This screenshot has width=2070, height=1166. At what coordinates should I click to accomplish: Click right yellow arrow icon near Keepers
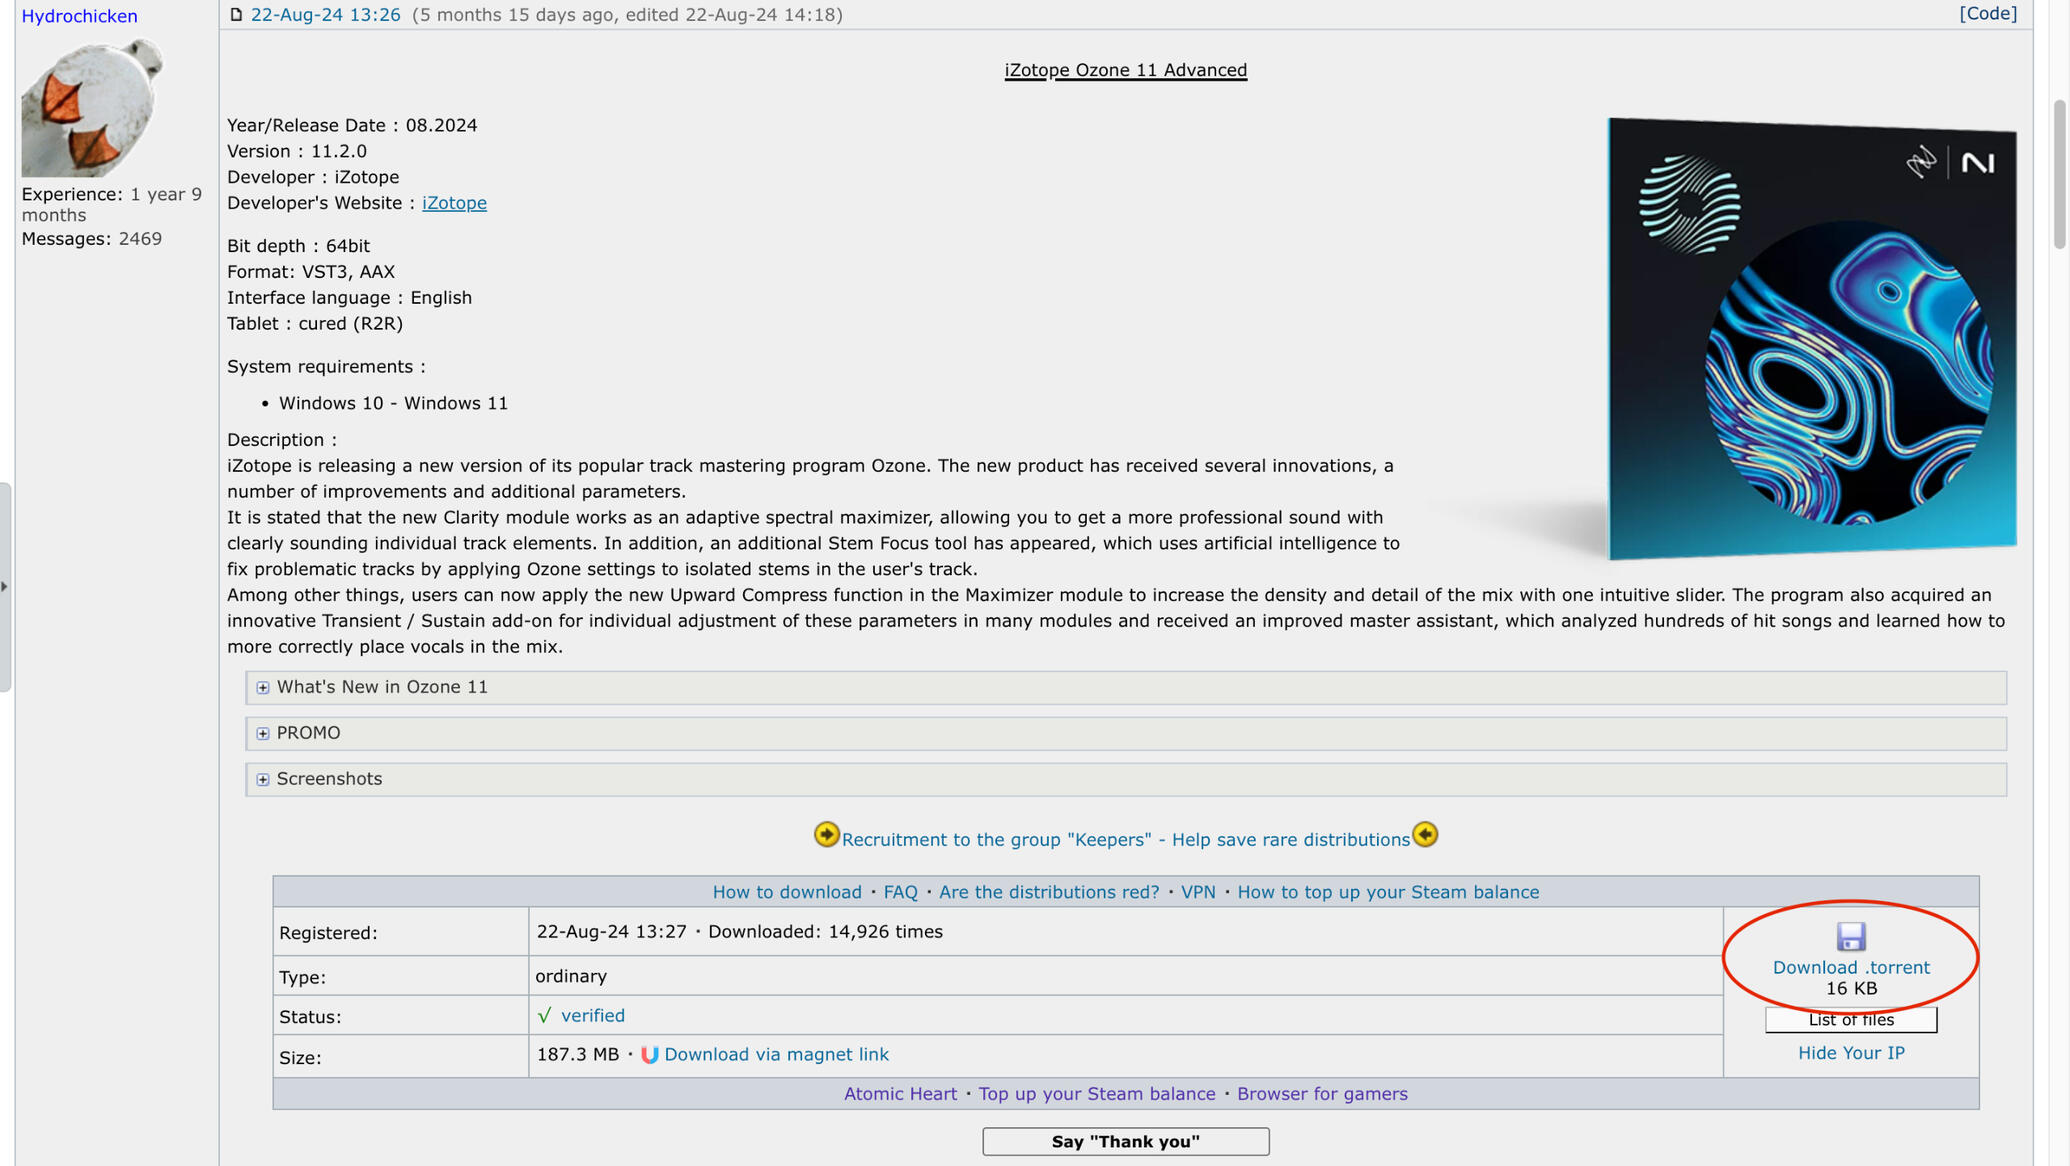pyautogui.click(x=1425, y=834)
